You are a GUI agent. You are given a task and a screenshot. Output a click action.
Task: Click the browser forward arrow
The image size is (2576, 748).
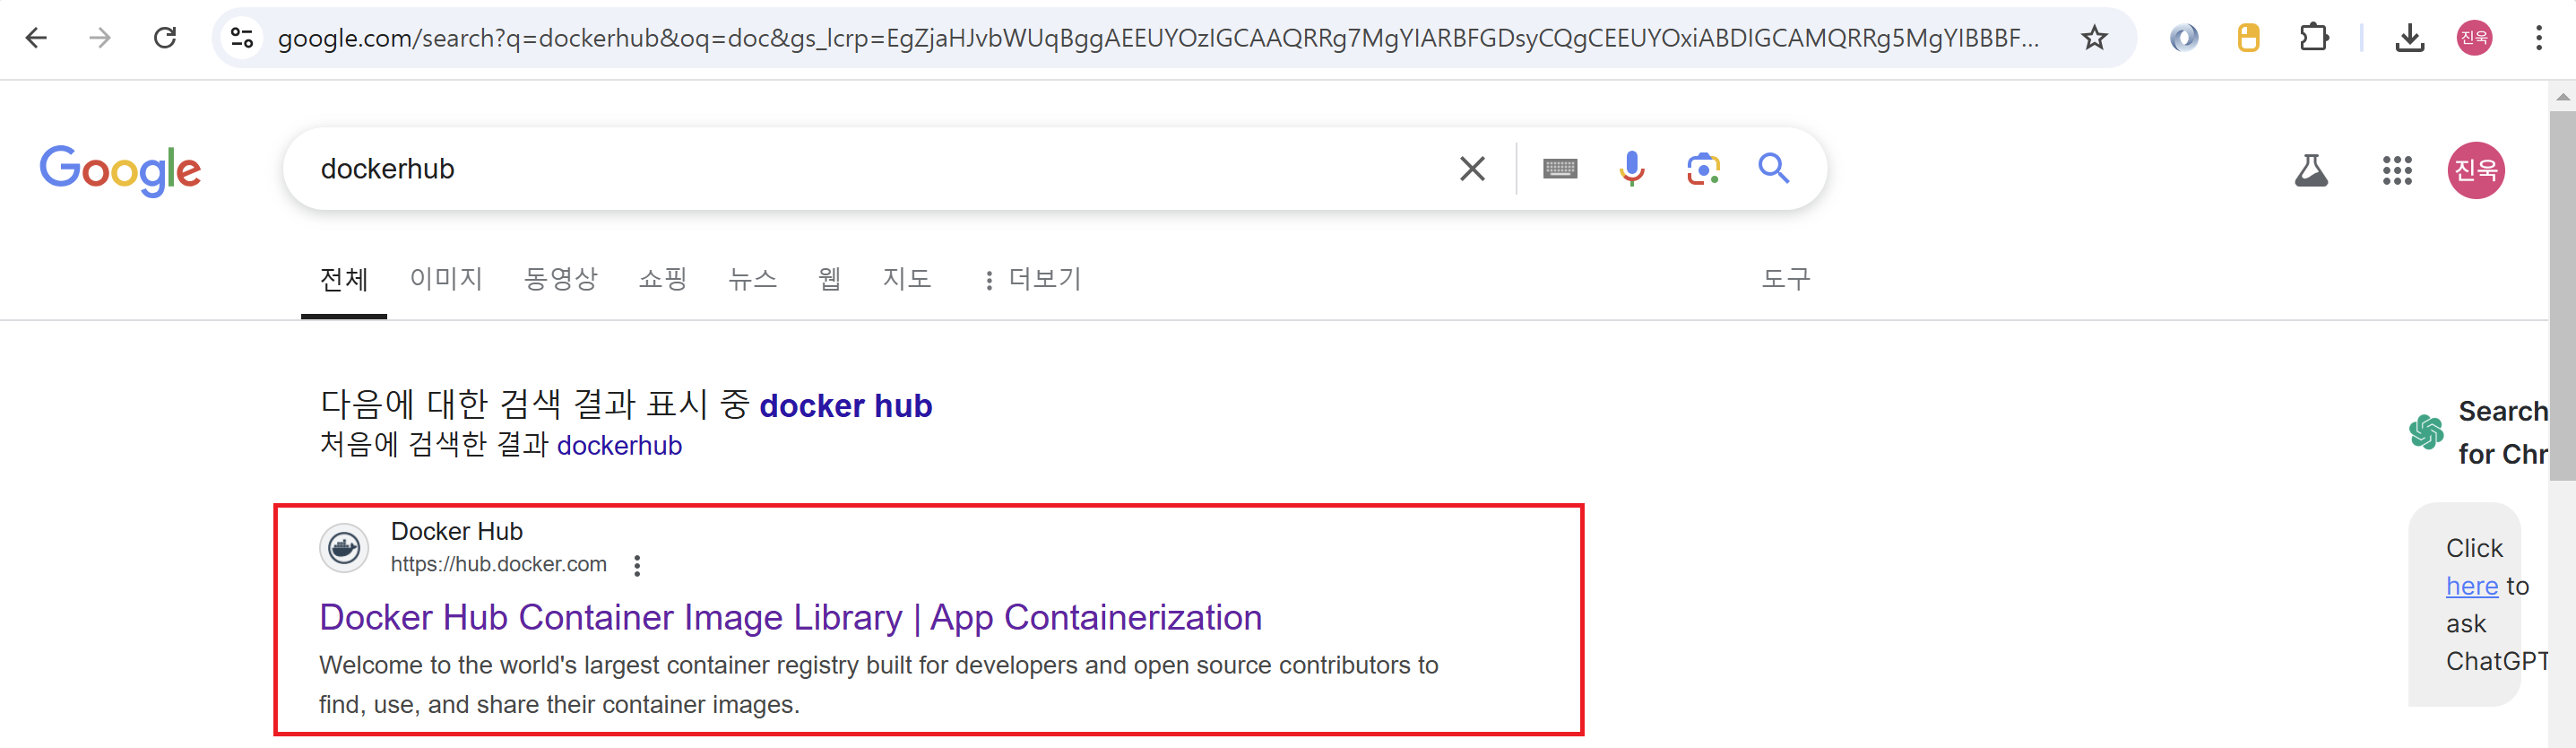100,38
